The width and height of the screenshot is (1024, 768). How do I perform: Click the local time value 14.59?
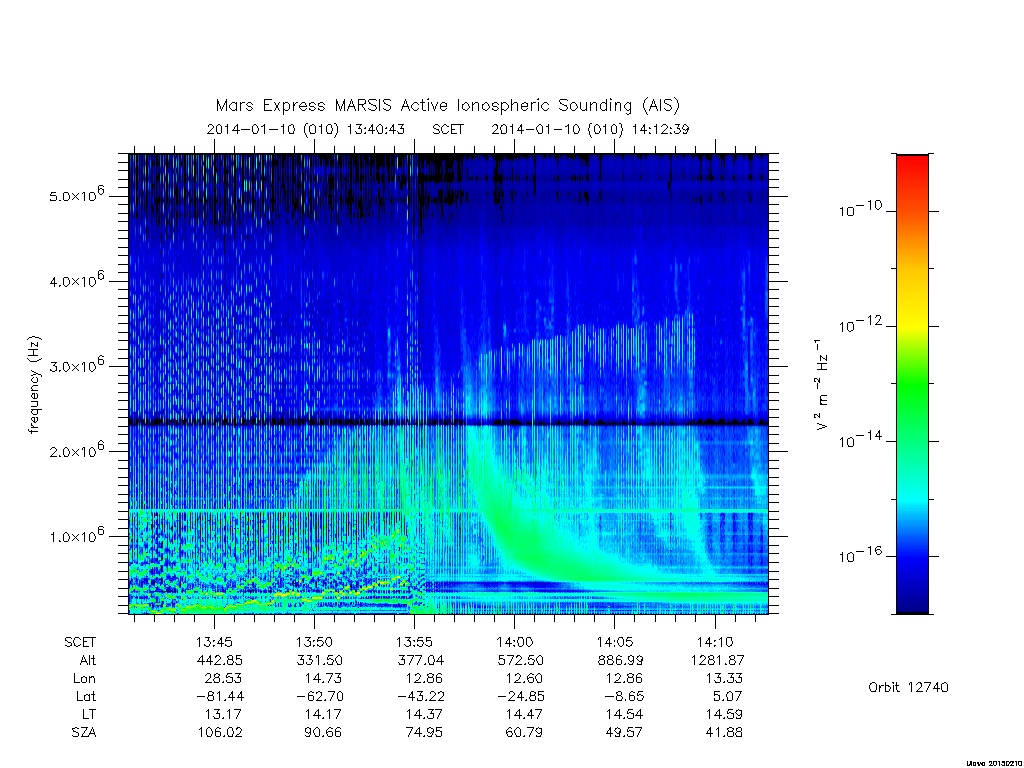click(x=724, y=714)
